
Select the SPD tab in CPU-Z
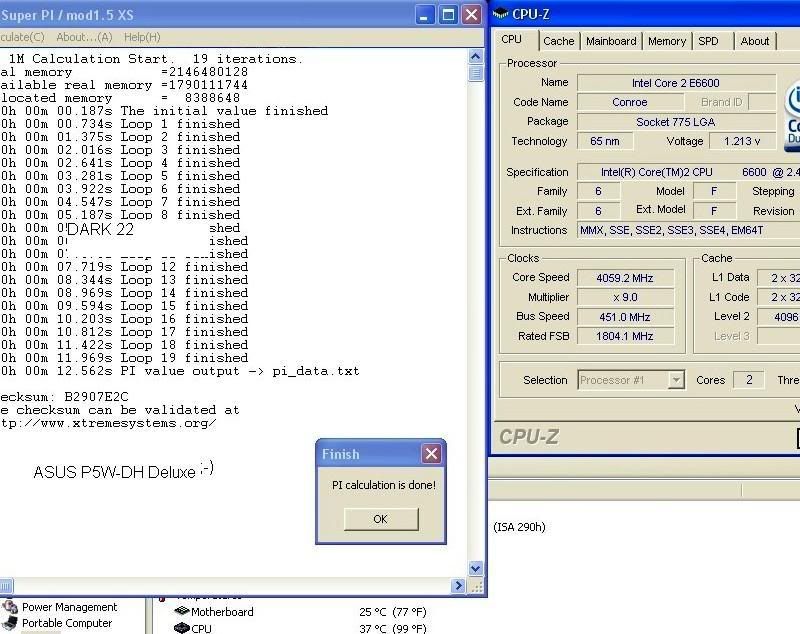[708, 41]
